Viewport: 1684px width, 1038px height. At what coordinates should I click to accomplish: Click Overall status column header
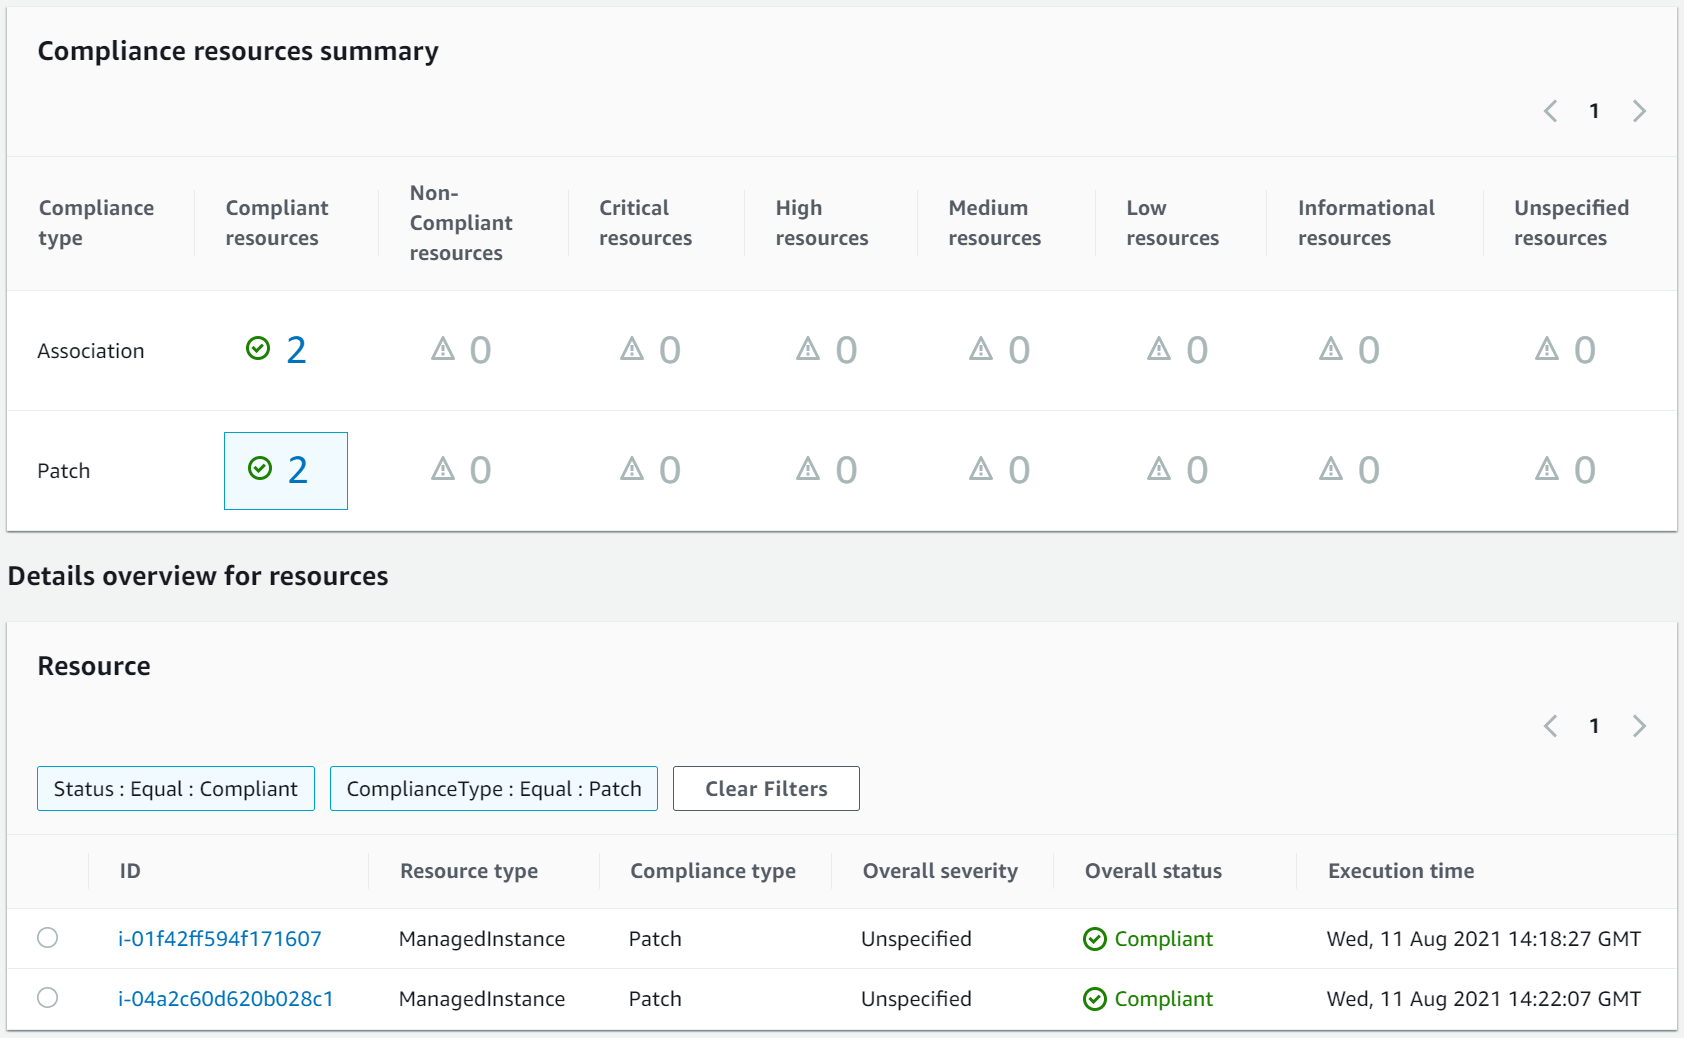pos(1153,871)
